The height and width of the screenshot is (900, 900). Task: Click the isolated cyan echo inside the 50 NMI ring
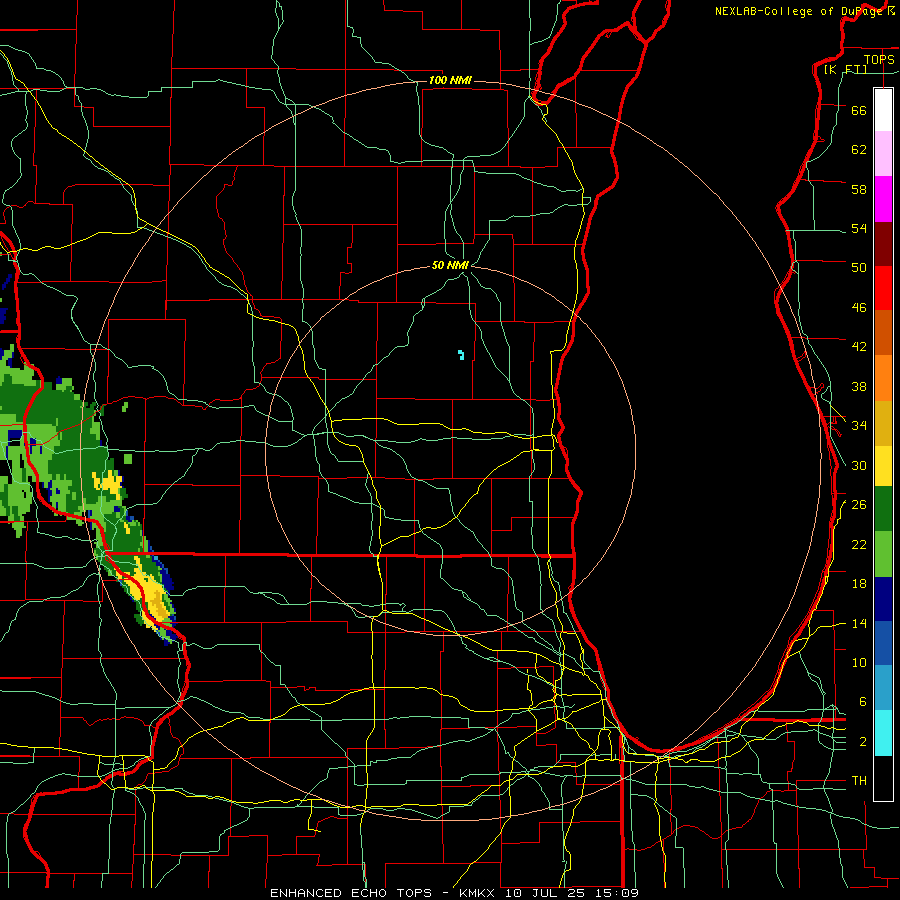(461, 355)
